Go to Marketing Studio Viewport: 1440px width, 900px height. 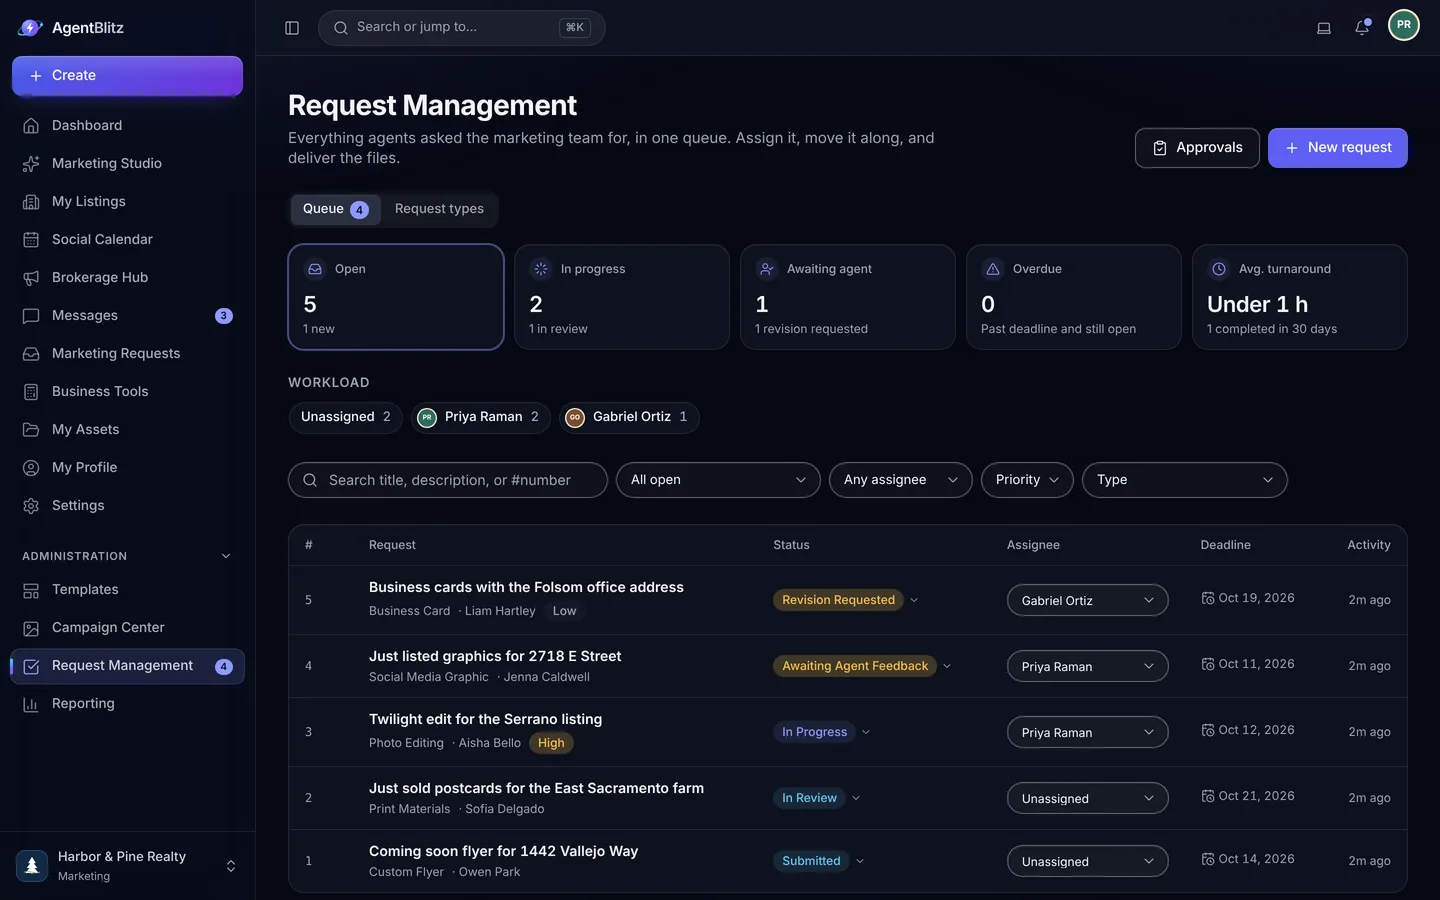(x=127, y=164)
